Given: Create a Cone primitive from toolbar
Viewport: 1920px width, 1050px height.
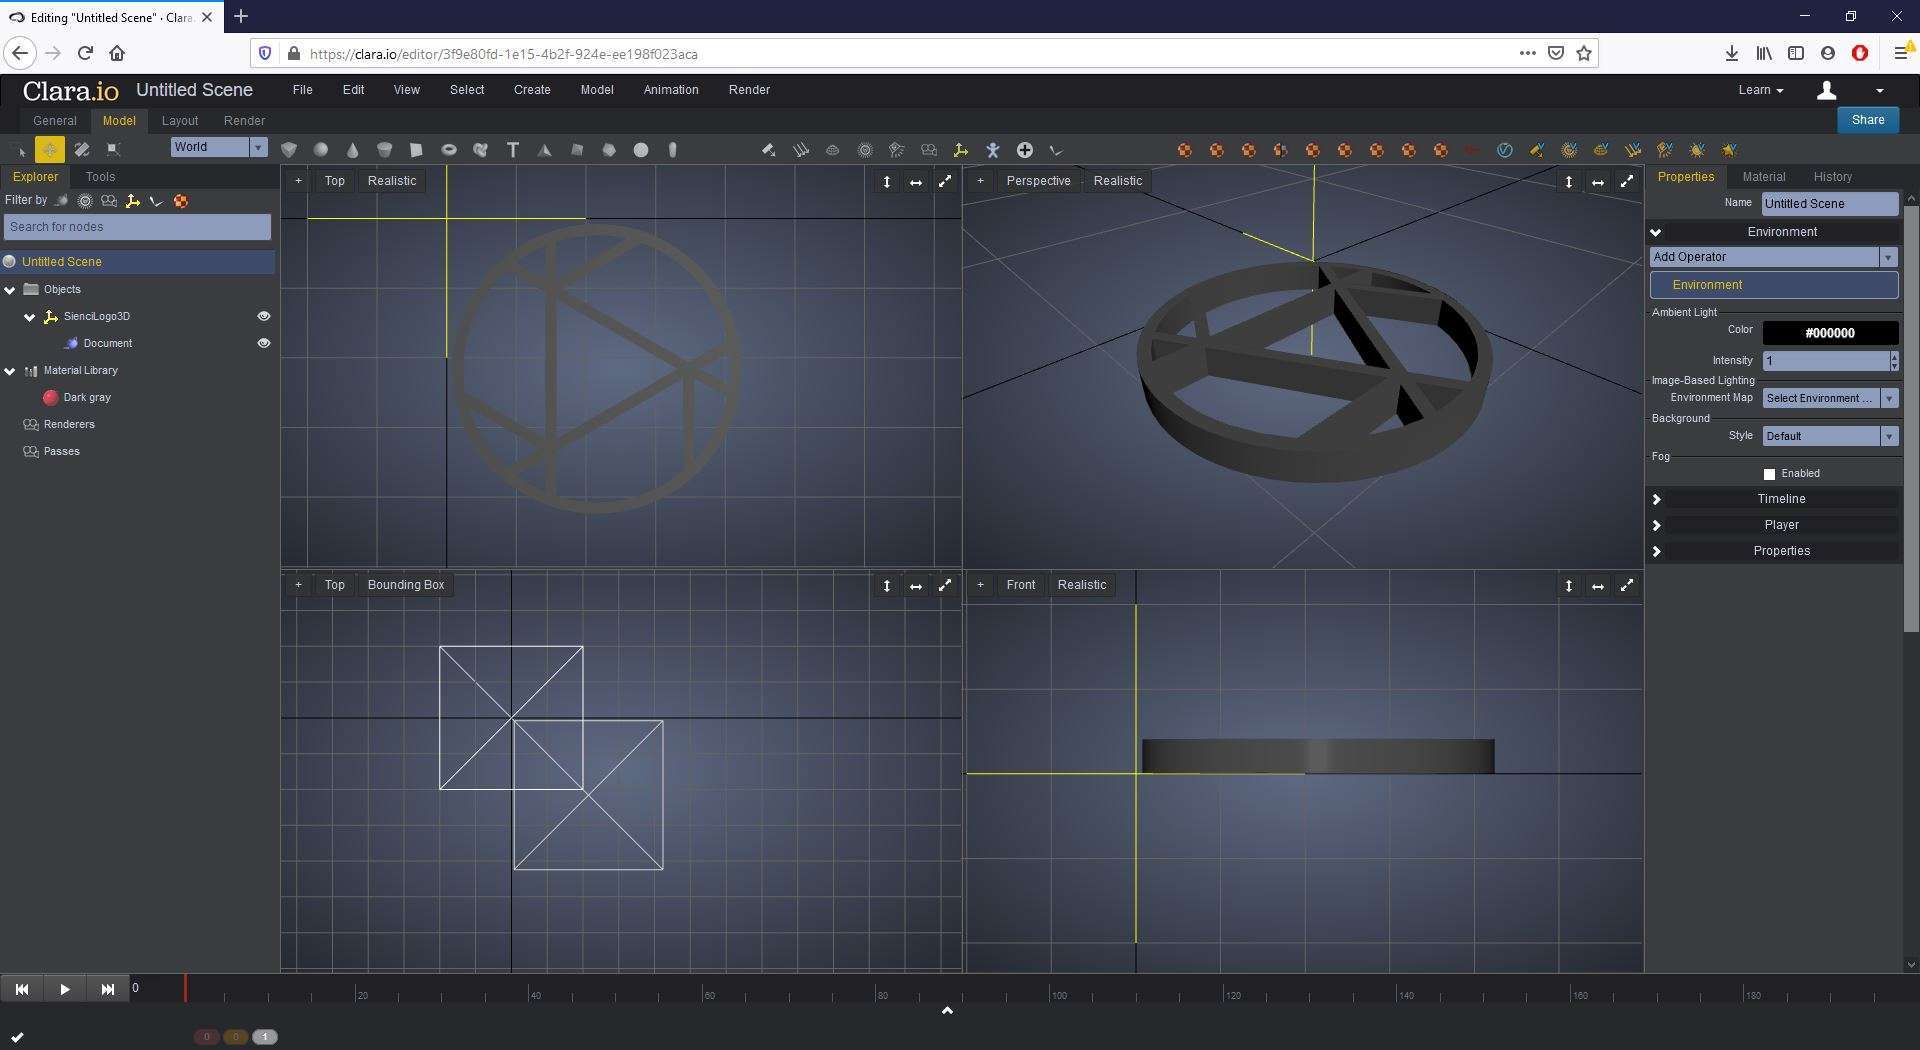Looking at the screenshot, I should tap(353, 150).
